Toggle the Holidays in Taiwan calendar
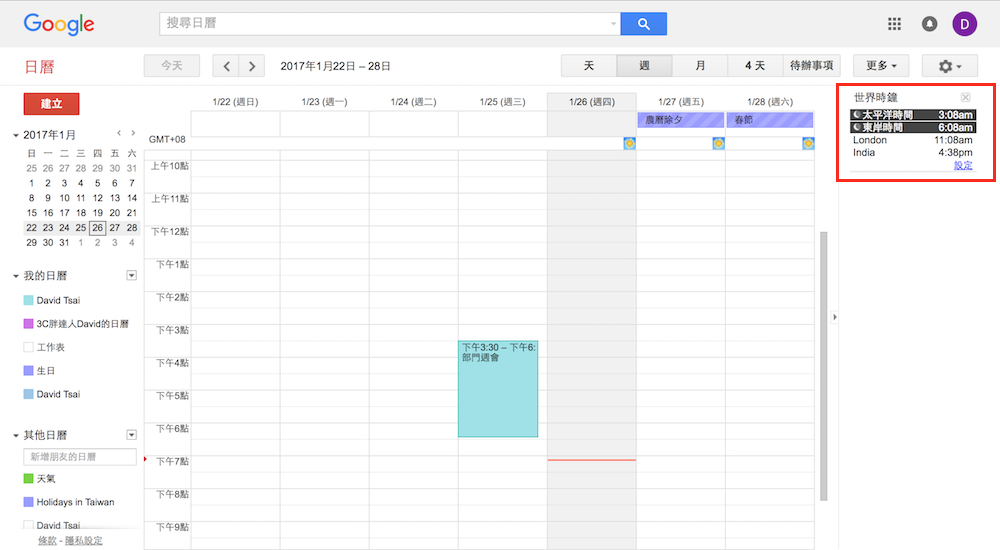This screenshot has width=1000, height=550. click(28, 502)
